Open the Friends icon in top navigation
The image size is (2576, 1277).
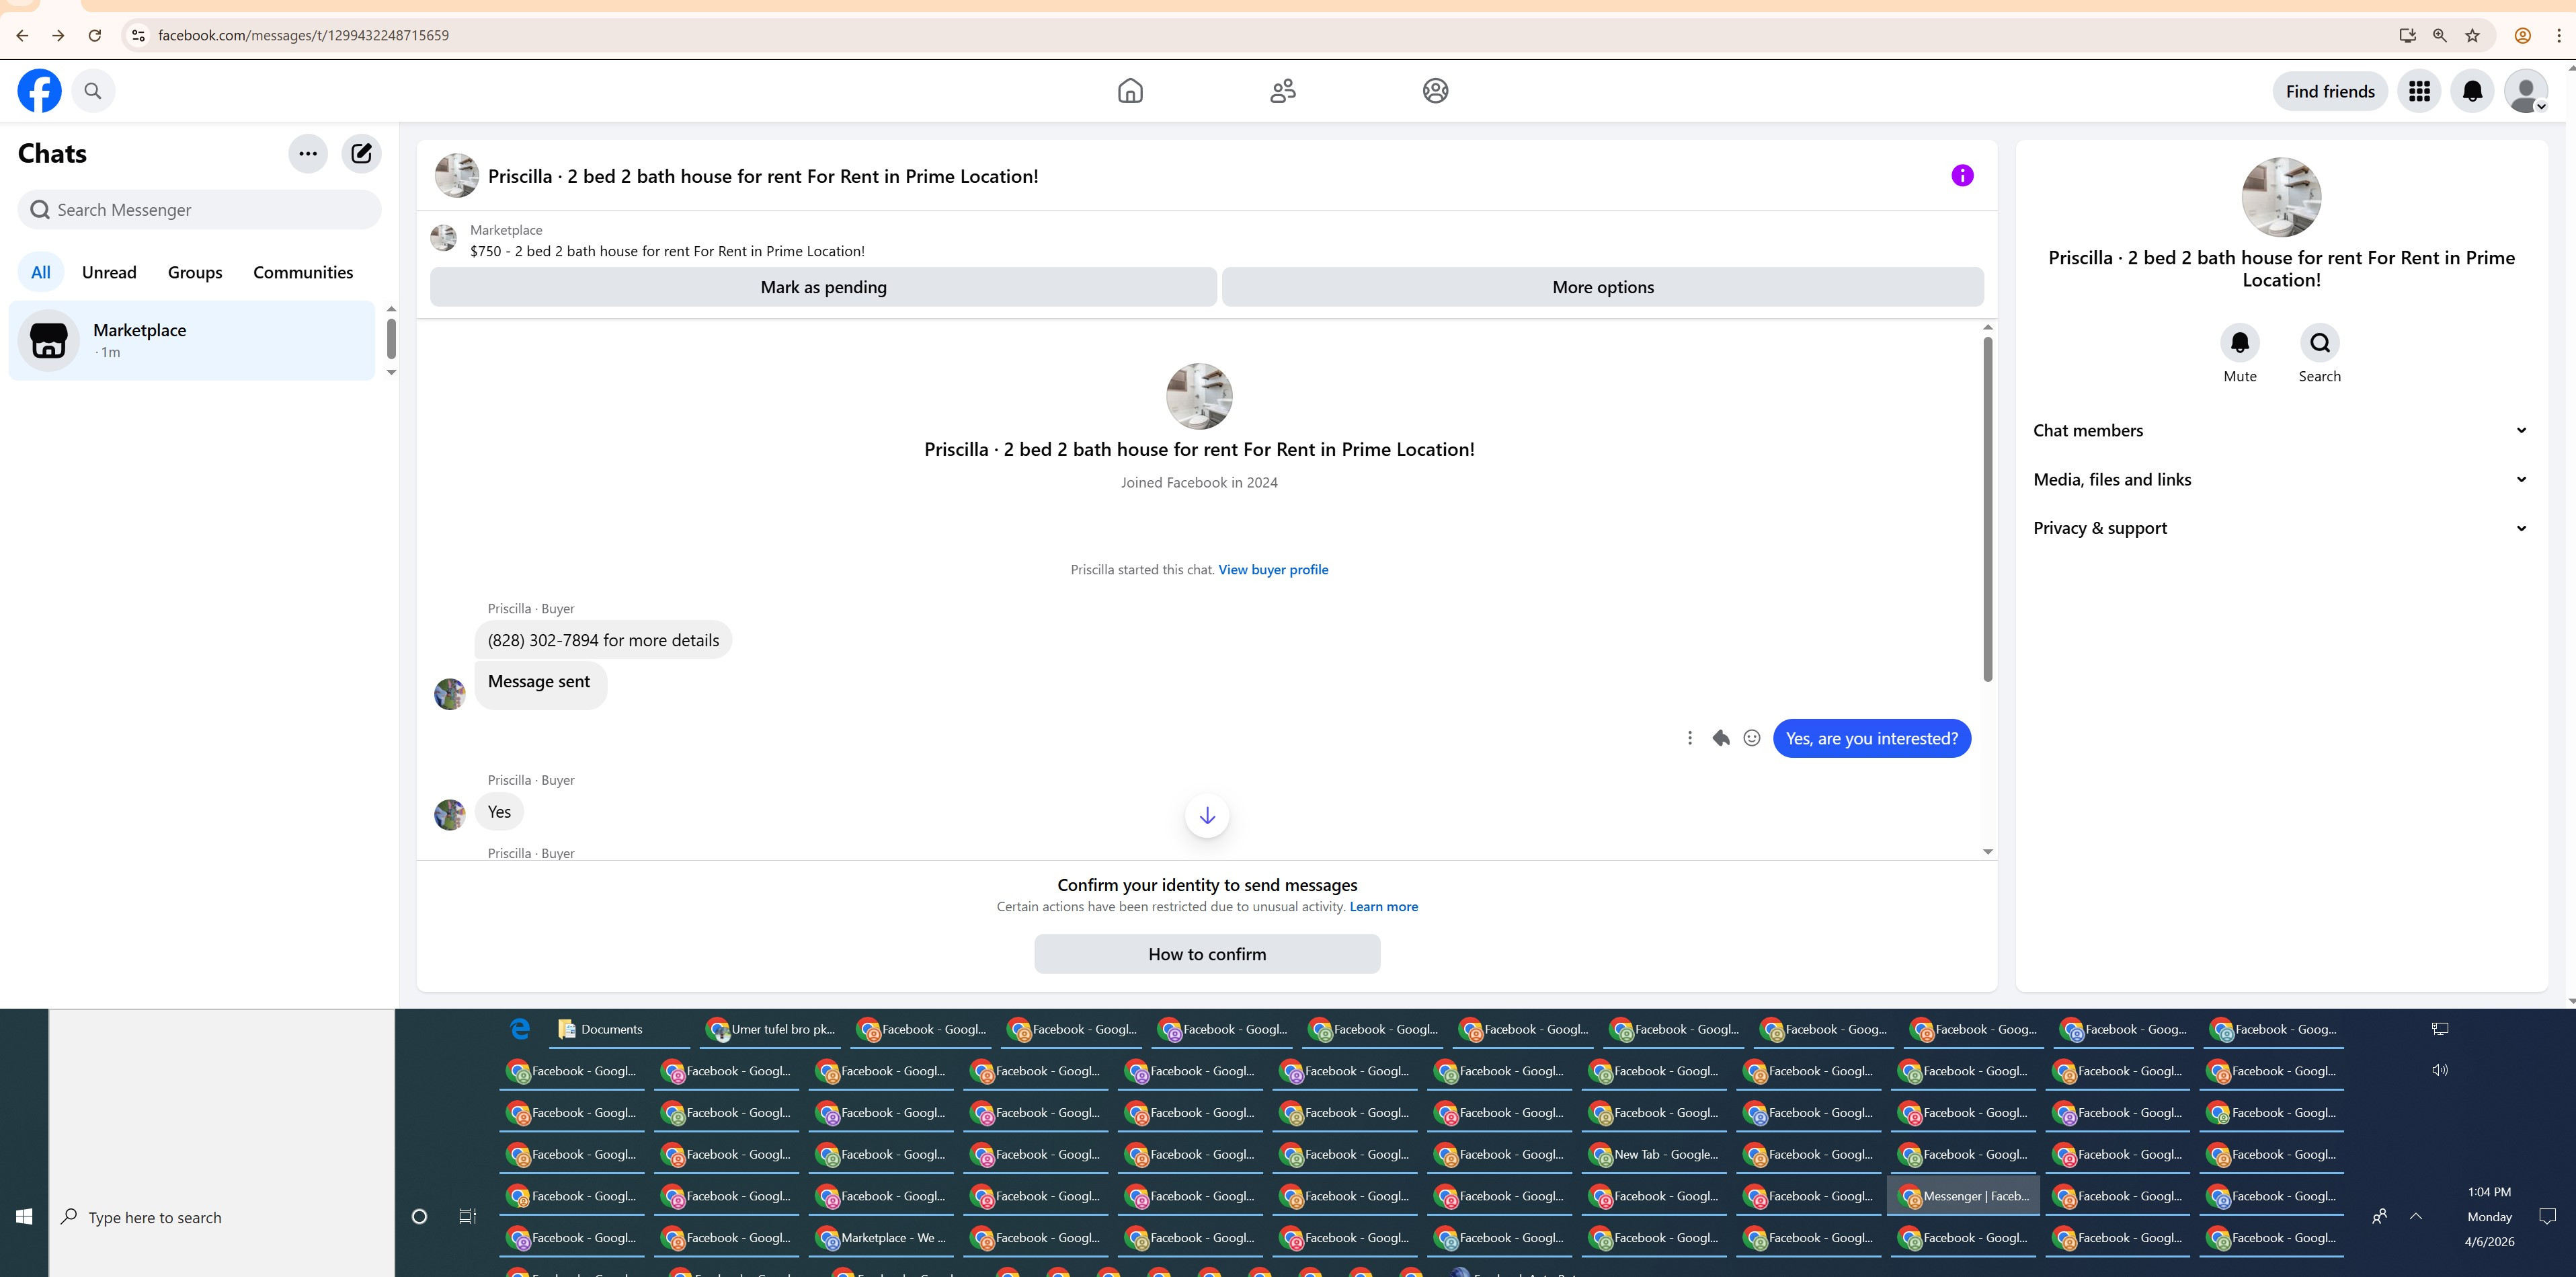[x=1283, y=91]
